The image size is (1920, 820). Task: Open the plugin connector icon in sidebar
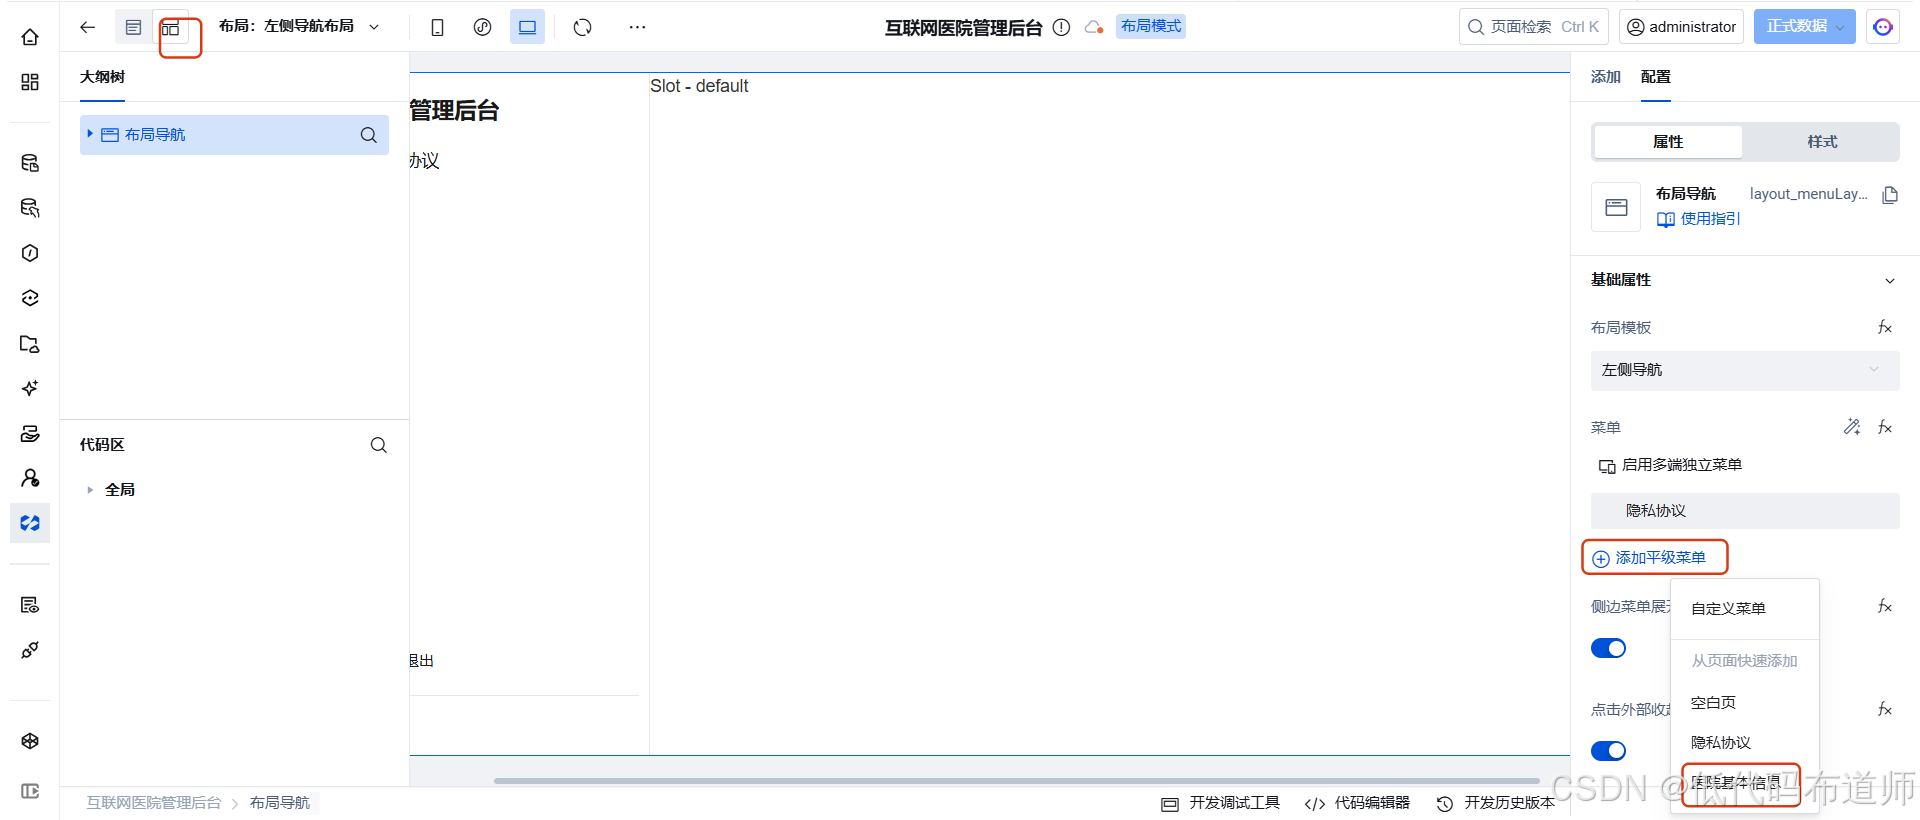point(30,650)
